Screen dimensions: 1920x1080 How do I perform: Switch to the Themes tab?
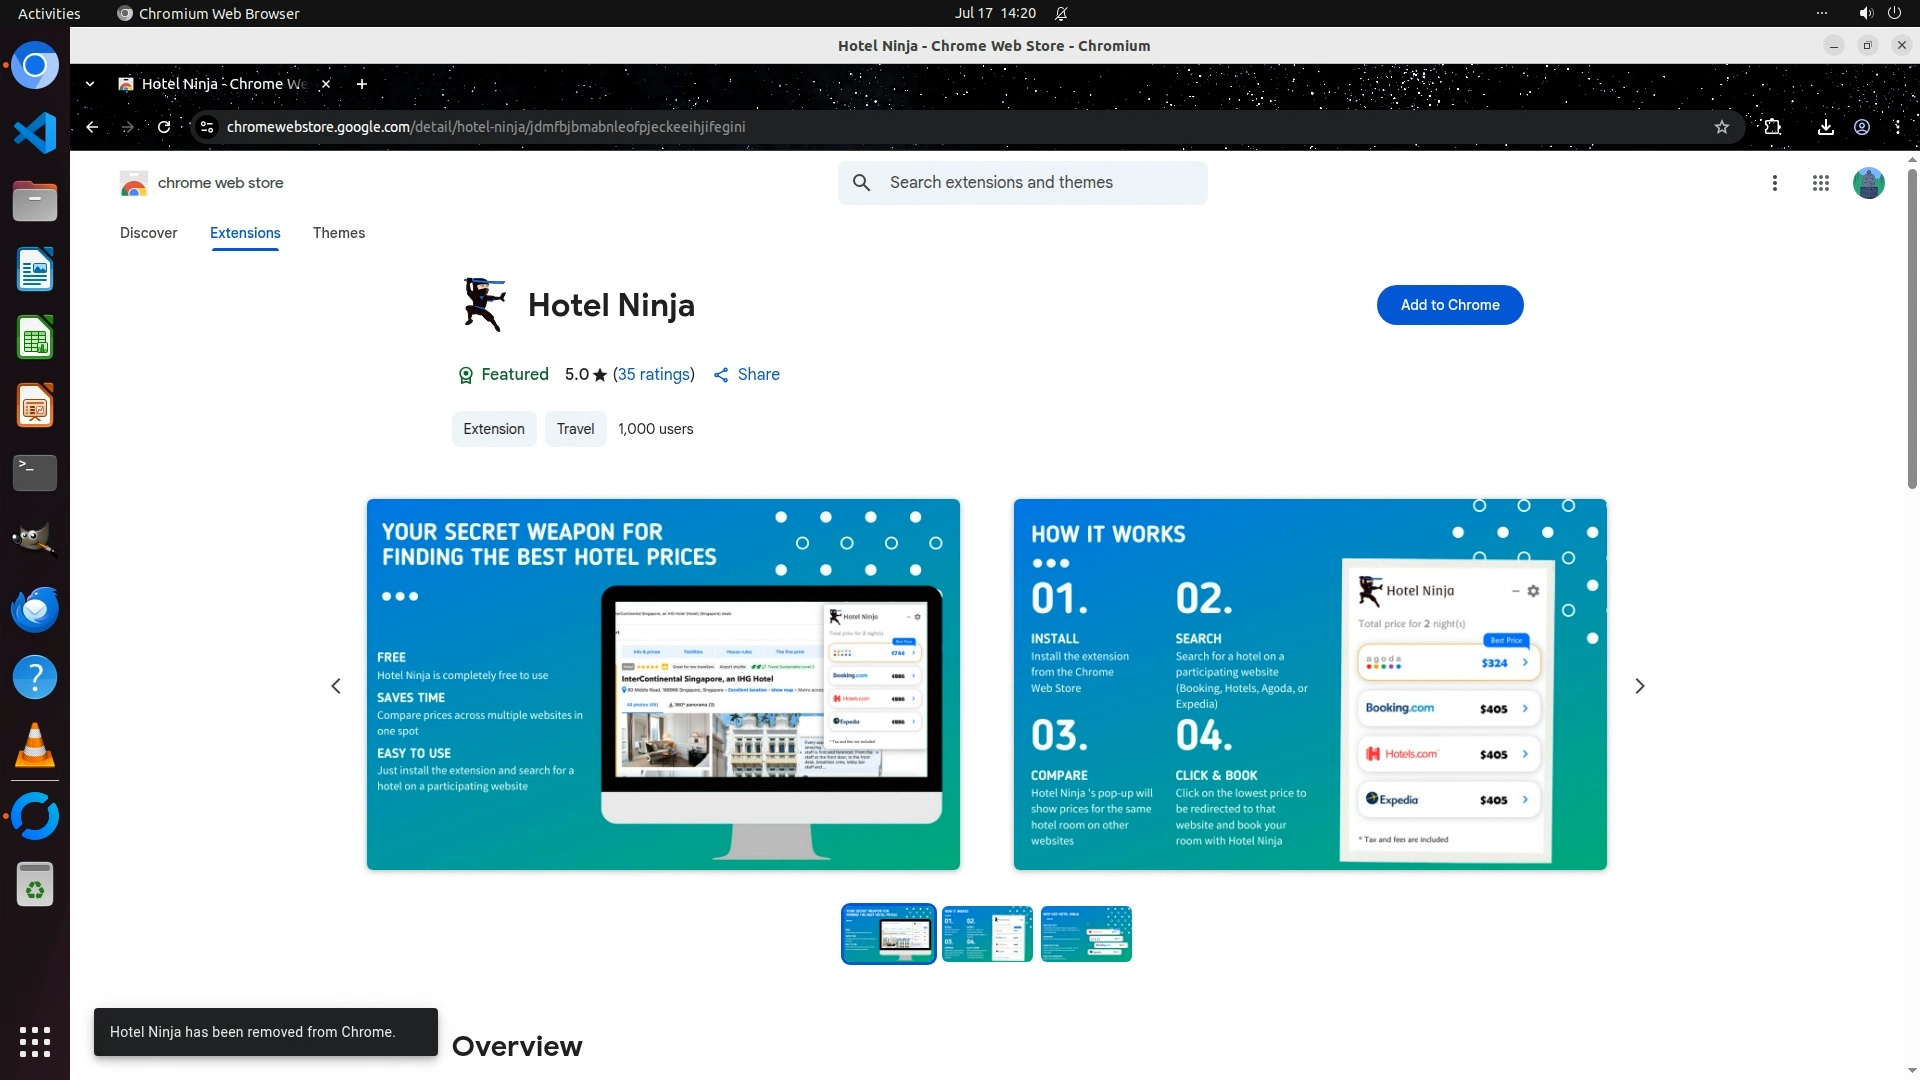pos(338,233)
